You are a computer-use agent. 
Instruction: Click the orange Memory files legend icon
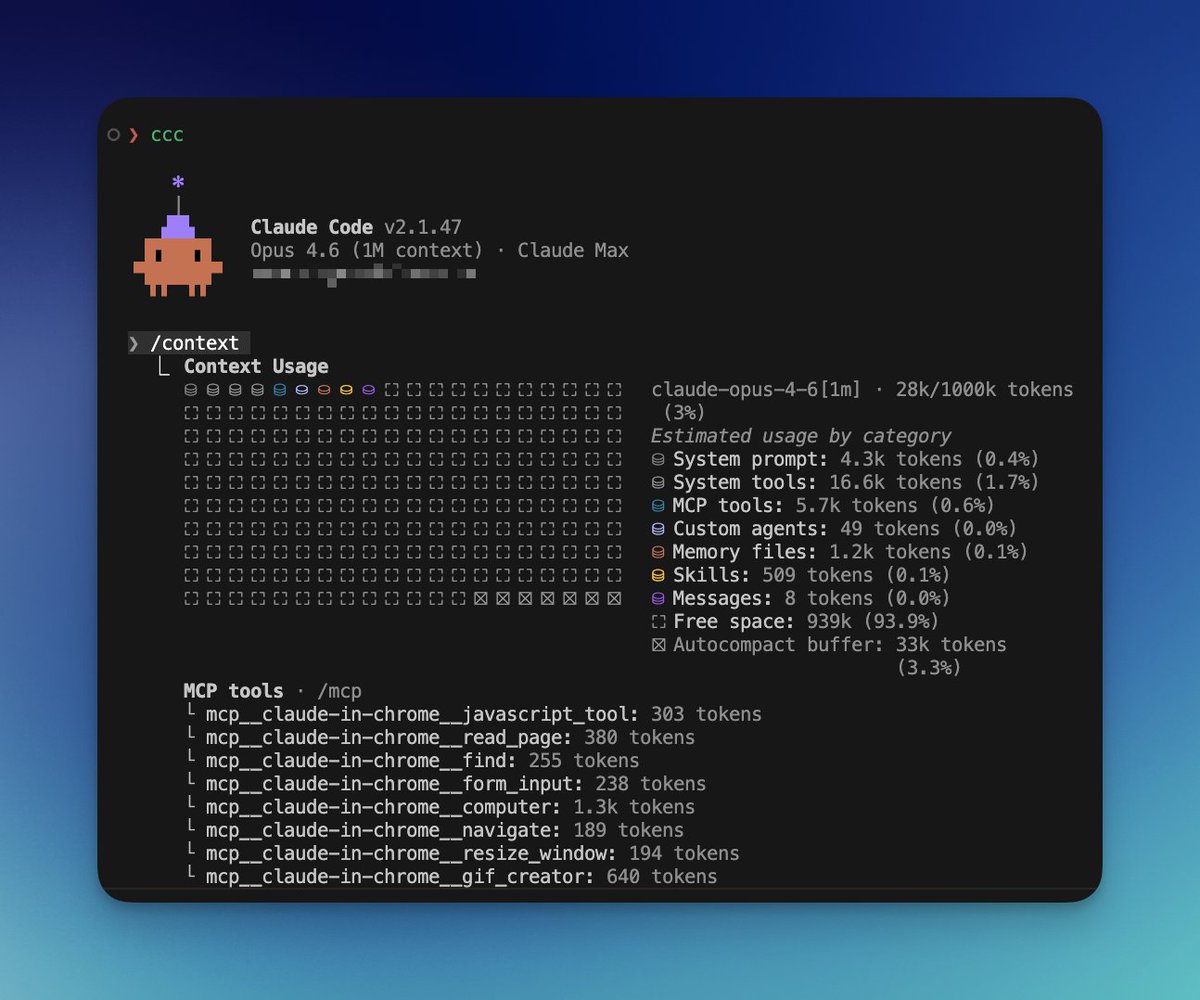coord(658,552)
